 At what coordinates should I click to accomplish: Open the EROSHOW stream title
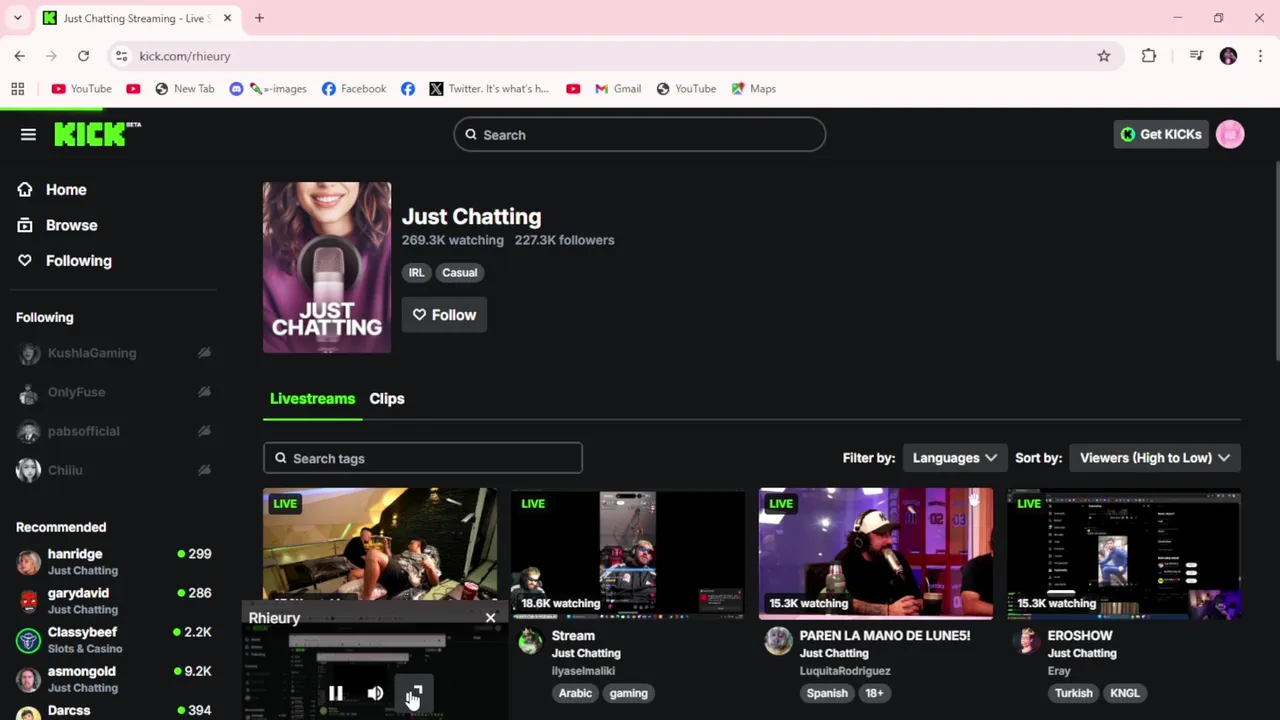tap(1080, 636)
